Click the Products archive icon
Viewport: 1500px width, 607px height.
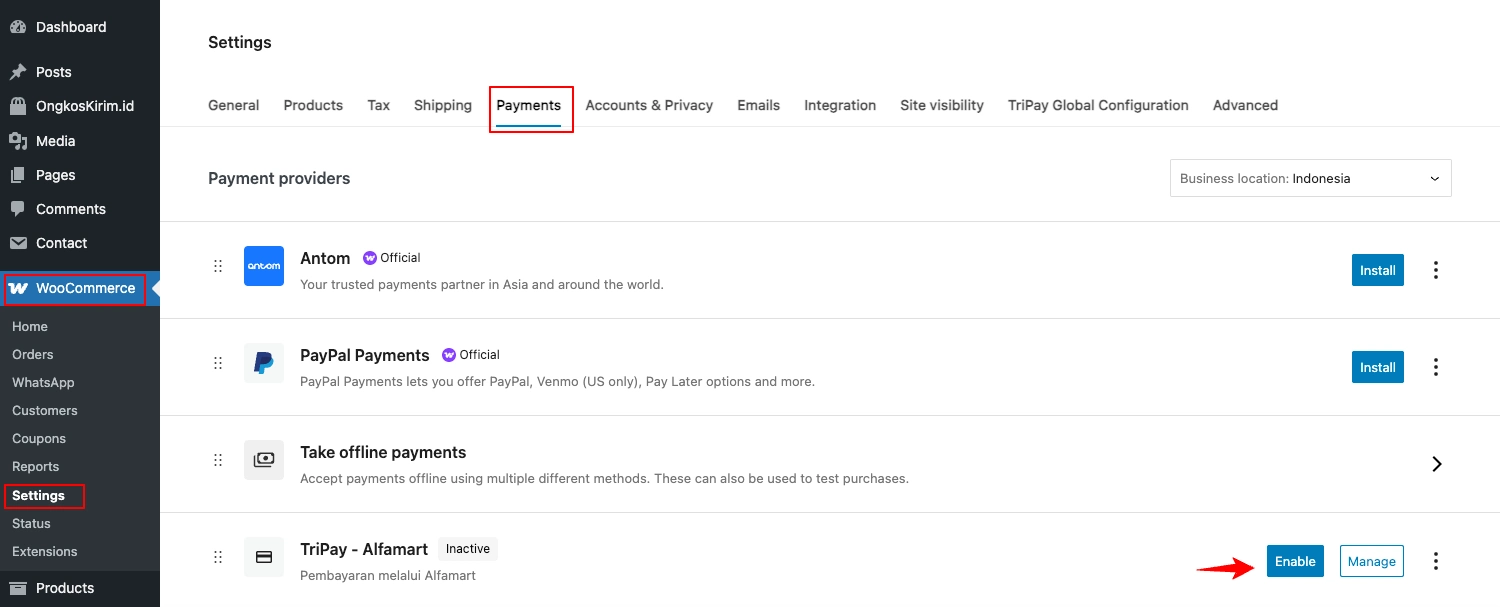pyautogui.click(x=18, y=588)
